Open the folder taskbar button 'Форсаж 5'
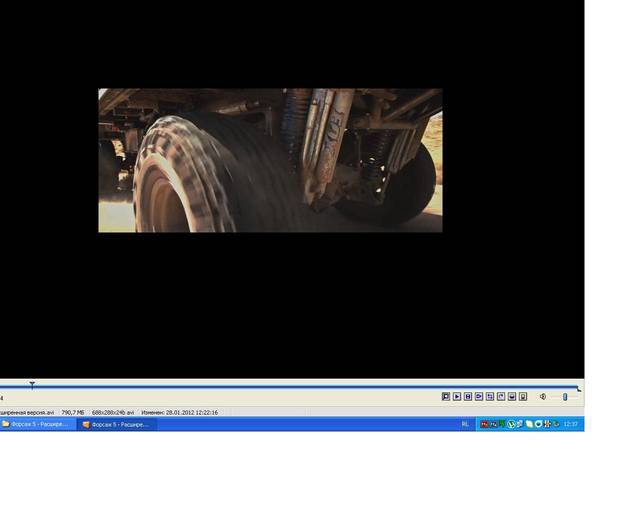The width and height of the screenshot is (640, 512). tap(38, 424)
